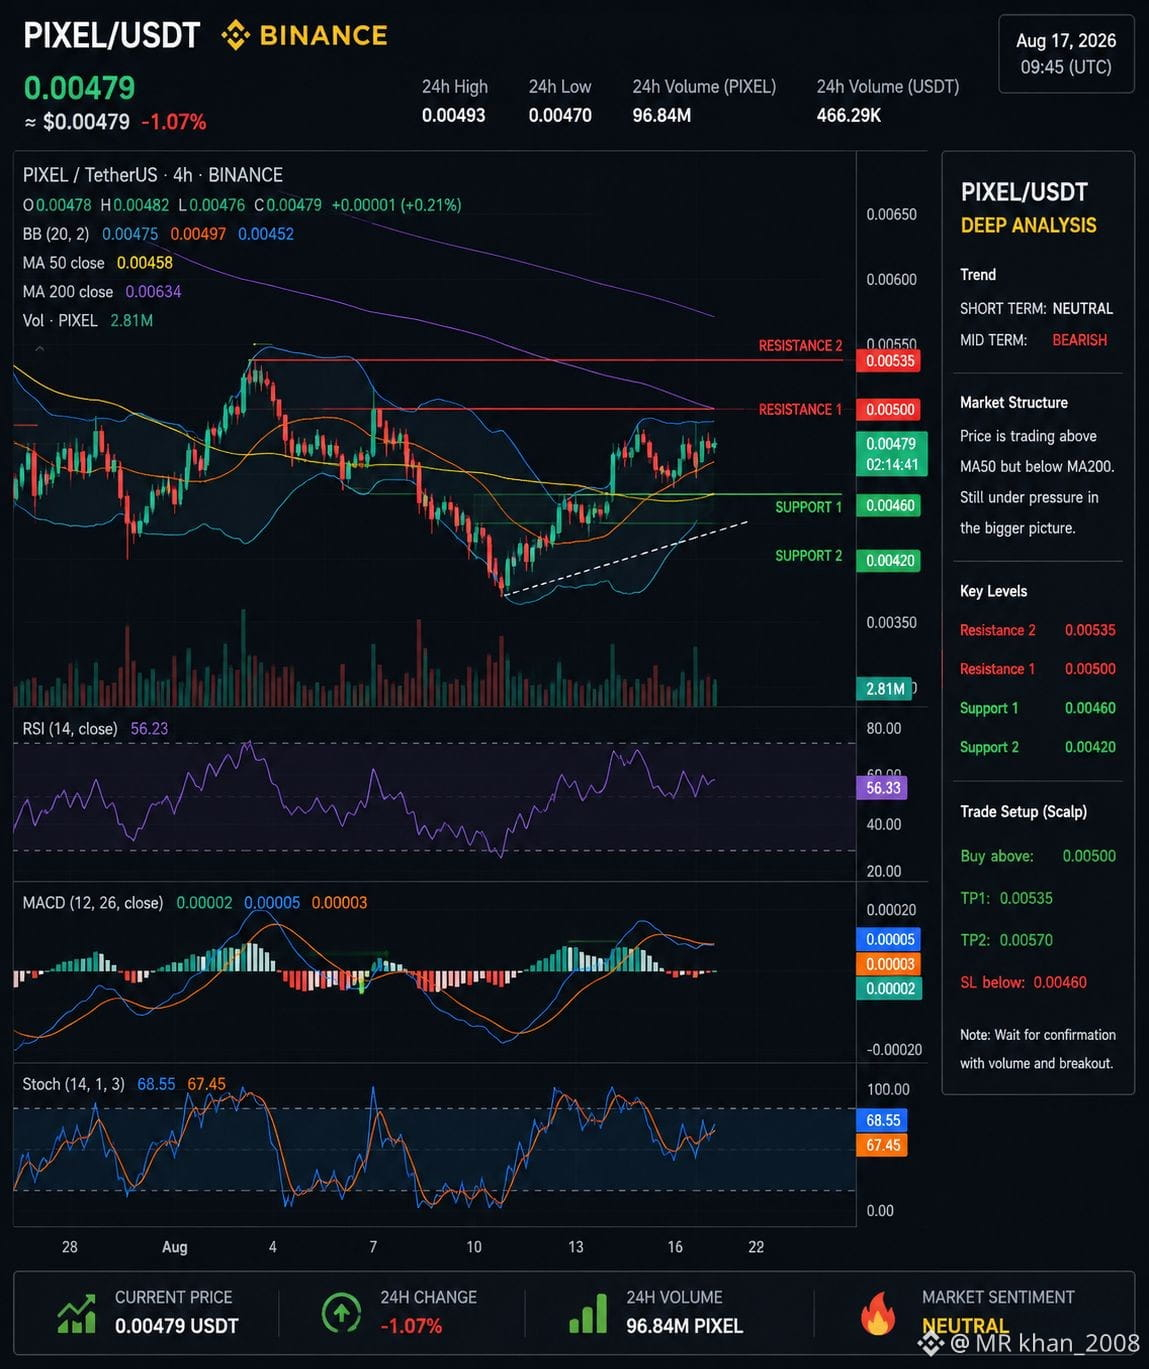Click the orange 67.45 Stoch axis tag

(x=882, y=1145)
